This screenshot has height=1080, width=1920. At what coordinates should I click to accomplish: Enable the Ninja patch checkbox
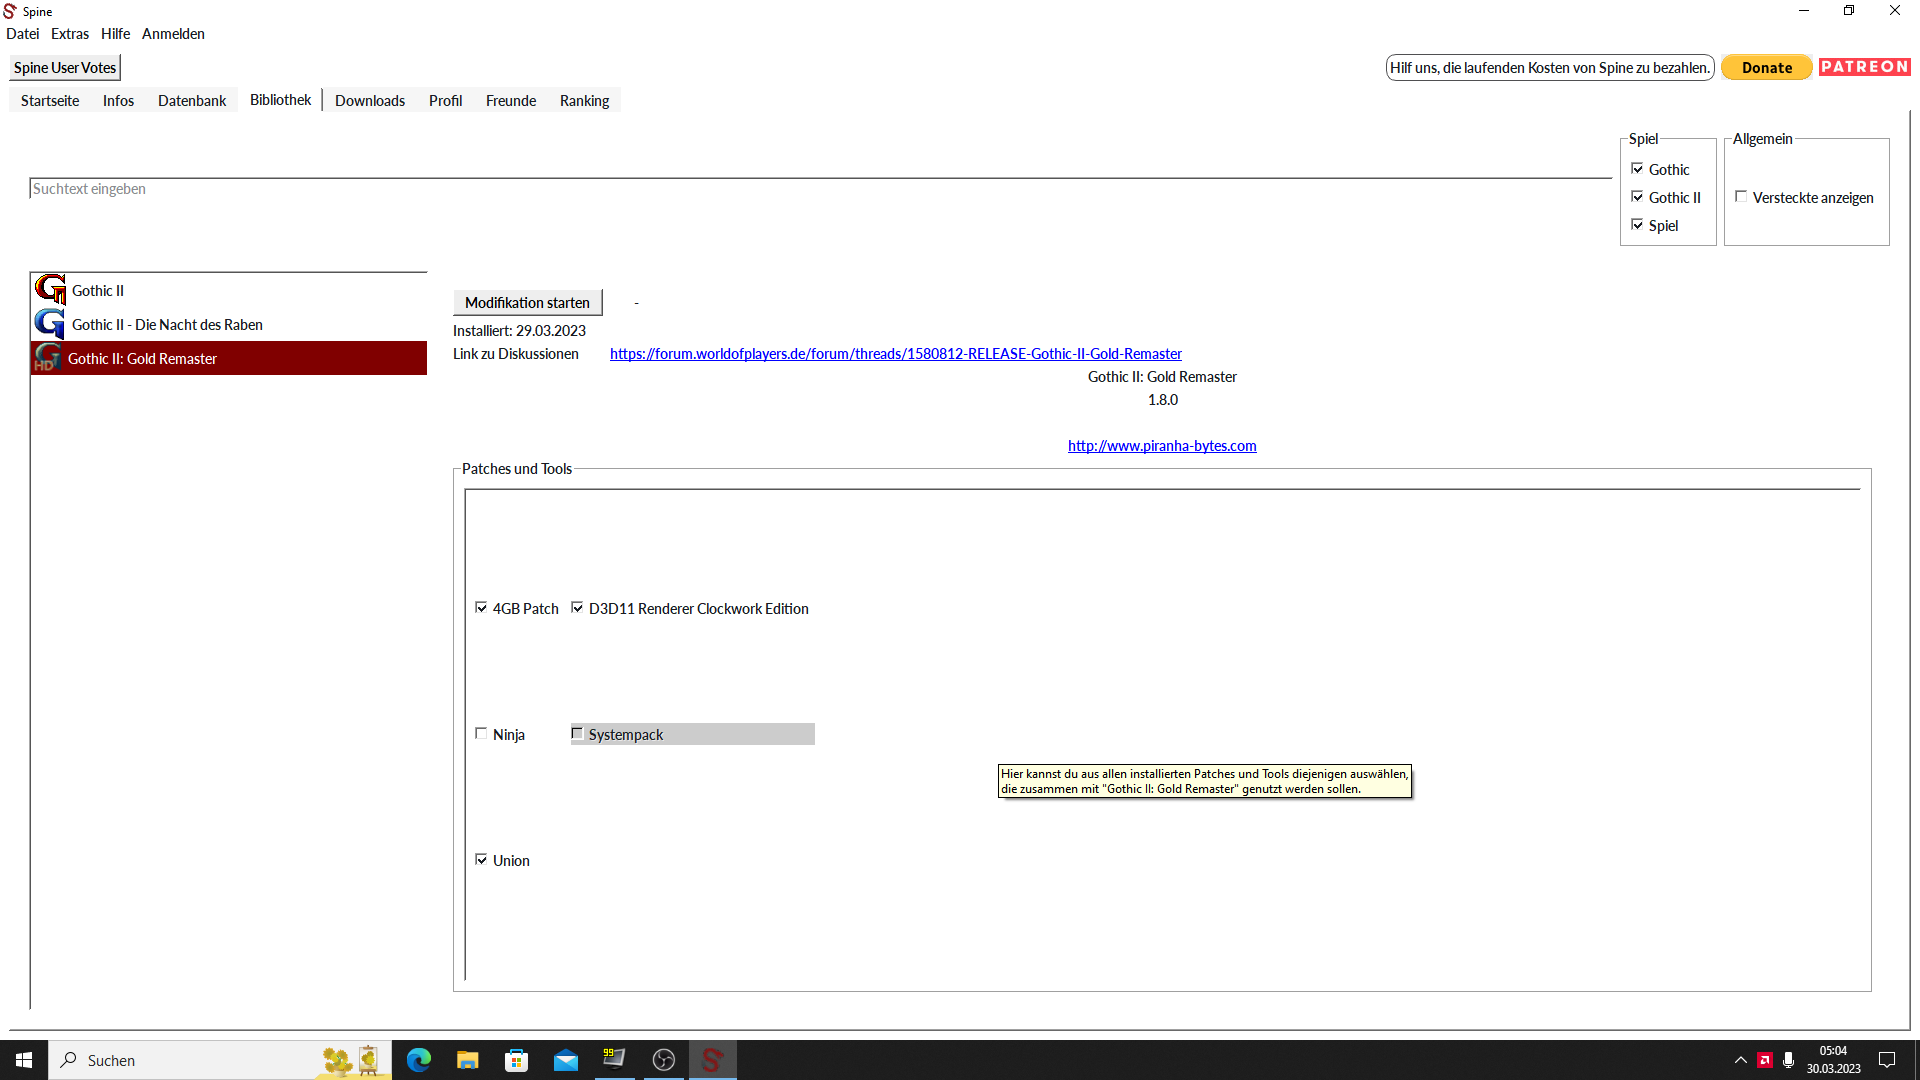[x=481, y=733]
